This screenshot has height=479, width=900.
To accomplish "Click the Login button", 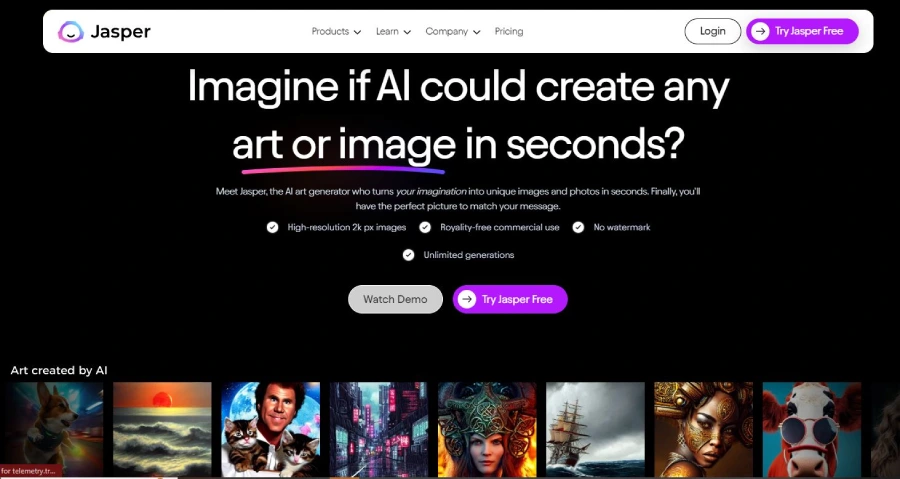I will point(712,32).
